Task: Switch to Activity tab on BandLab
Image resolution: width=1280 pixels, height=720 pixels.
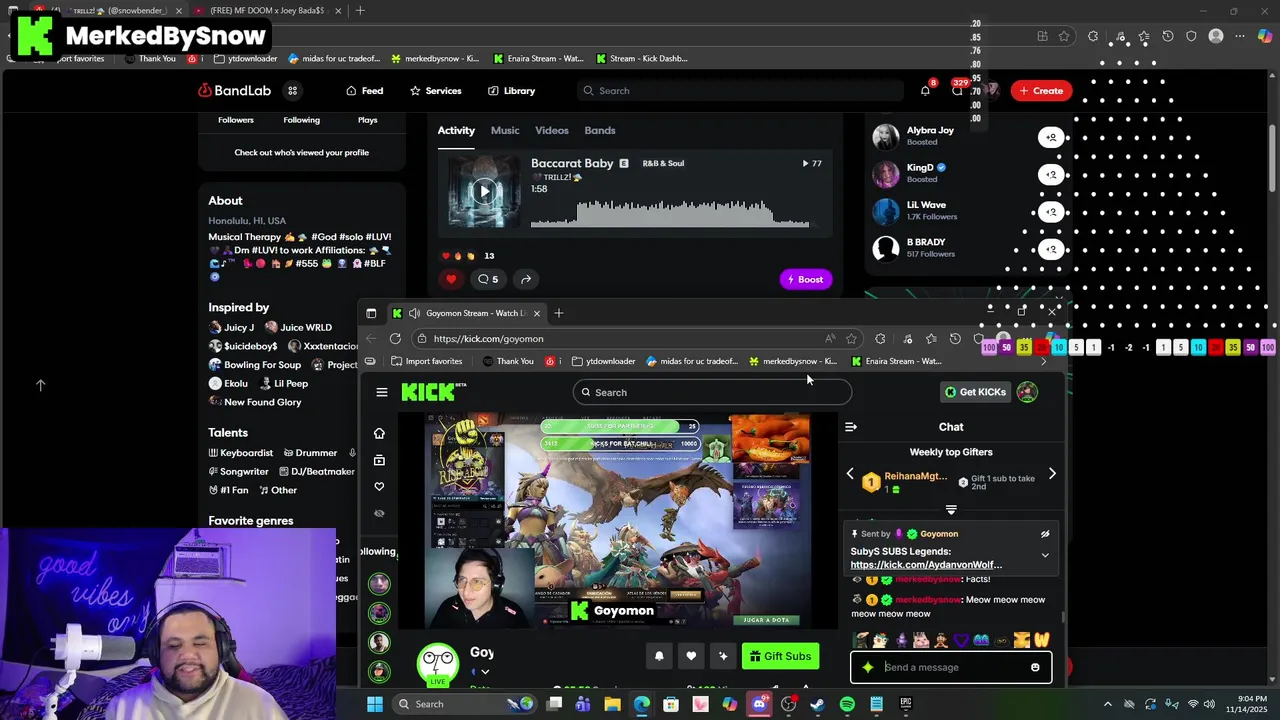Action: (456, 131)
